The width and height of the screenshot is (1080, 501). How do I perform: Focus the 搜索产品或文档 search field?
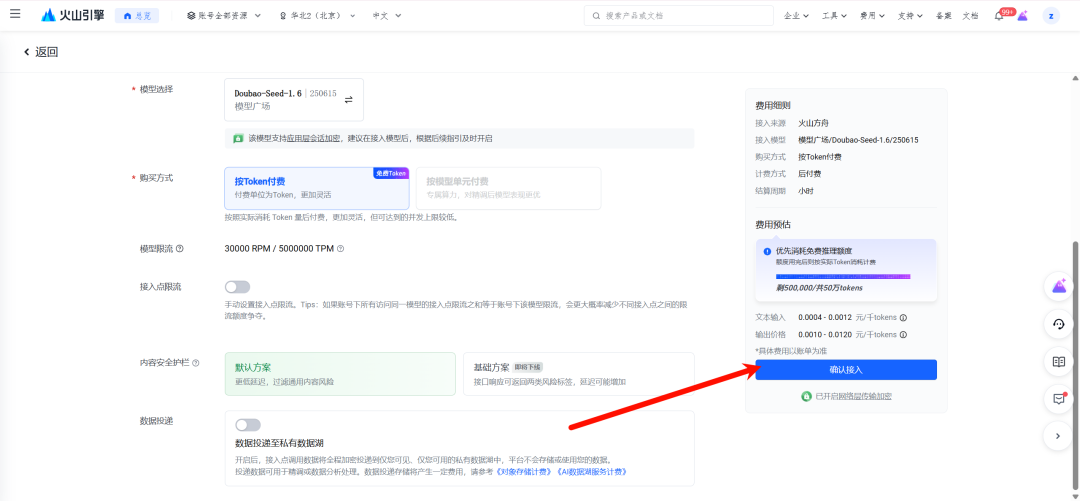(x=678, y=15)
